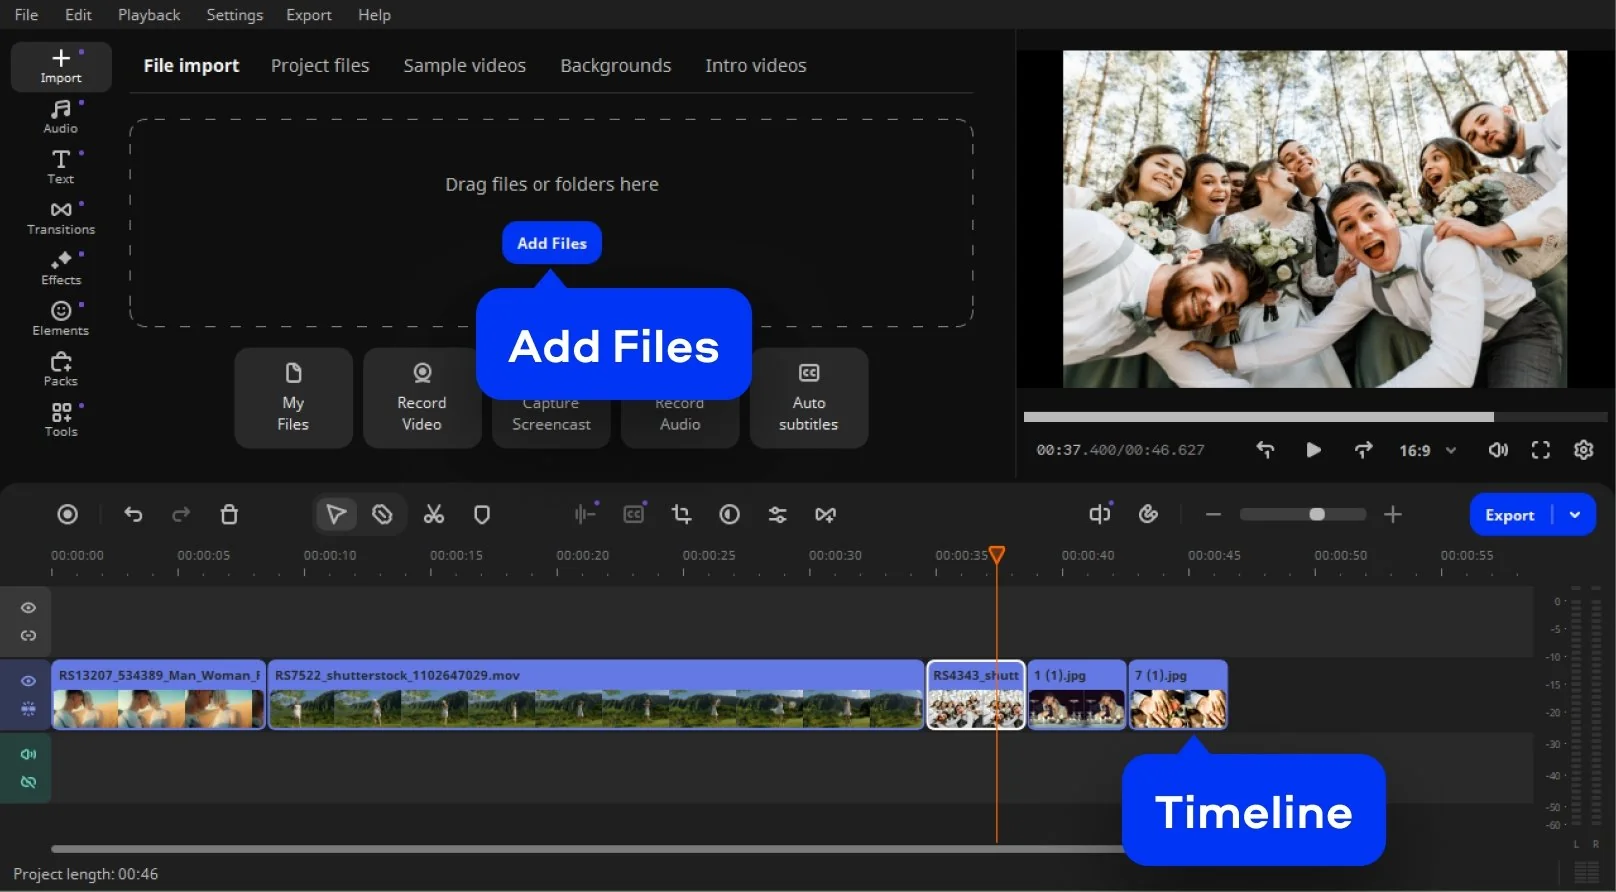This screenshot has height=892, width=1616.
Task: Adjust the timeline zoom slider
Action: 1316,514
